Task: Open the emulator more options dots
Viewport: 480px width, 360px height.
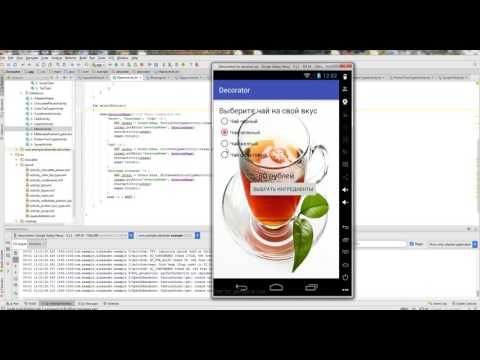Action: point(345,290)
